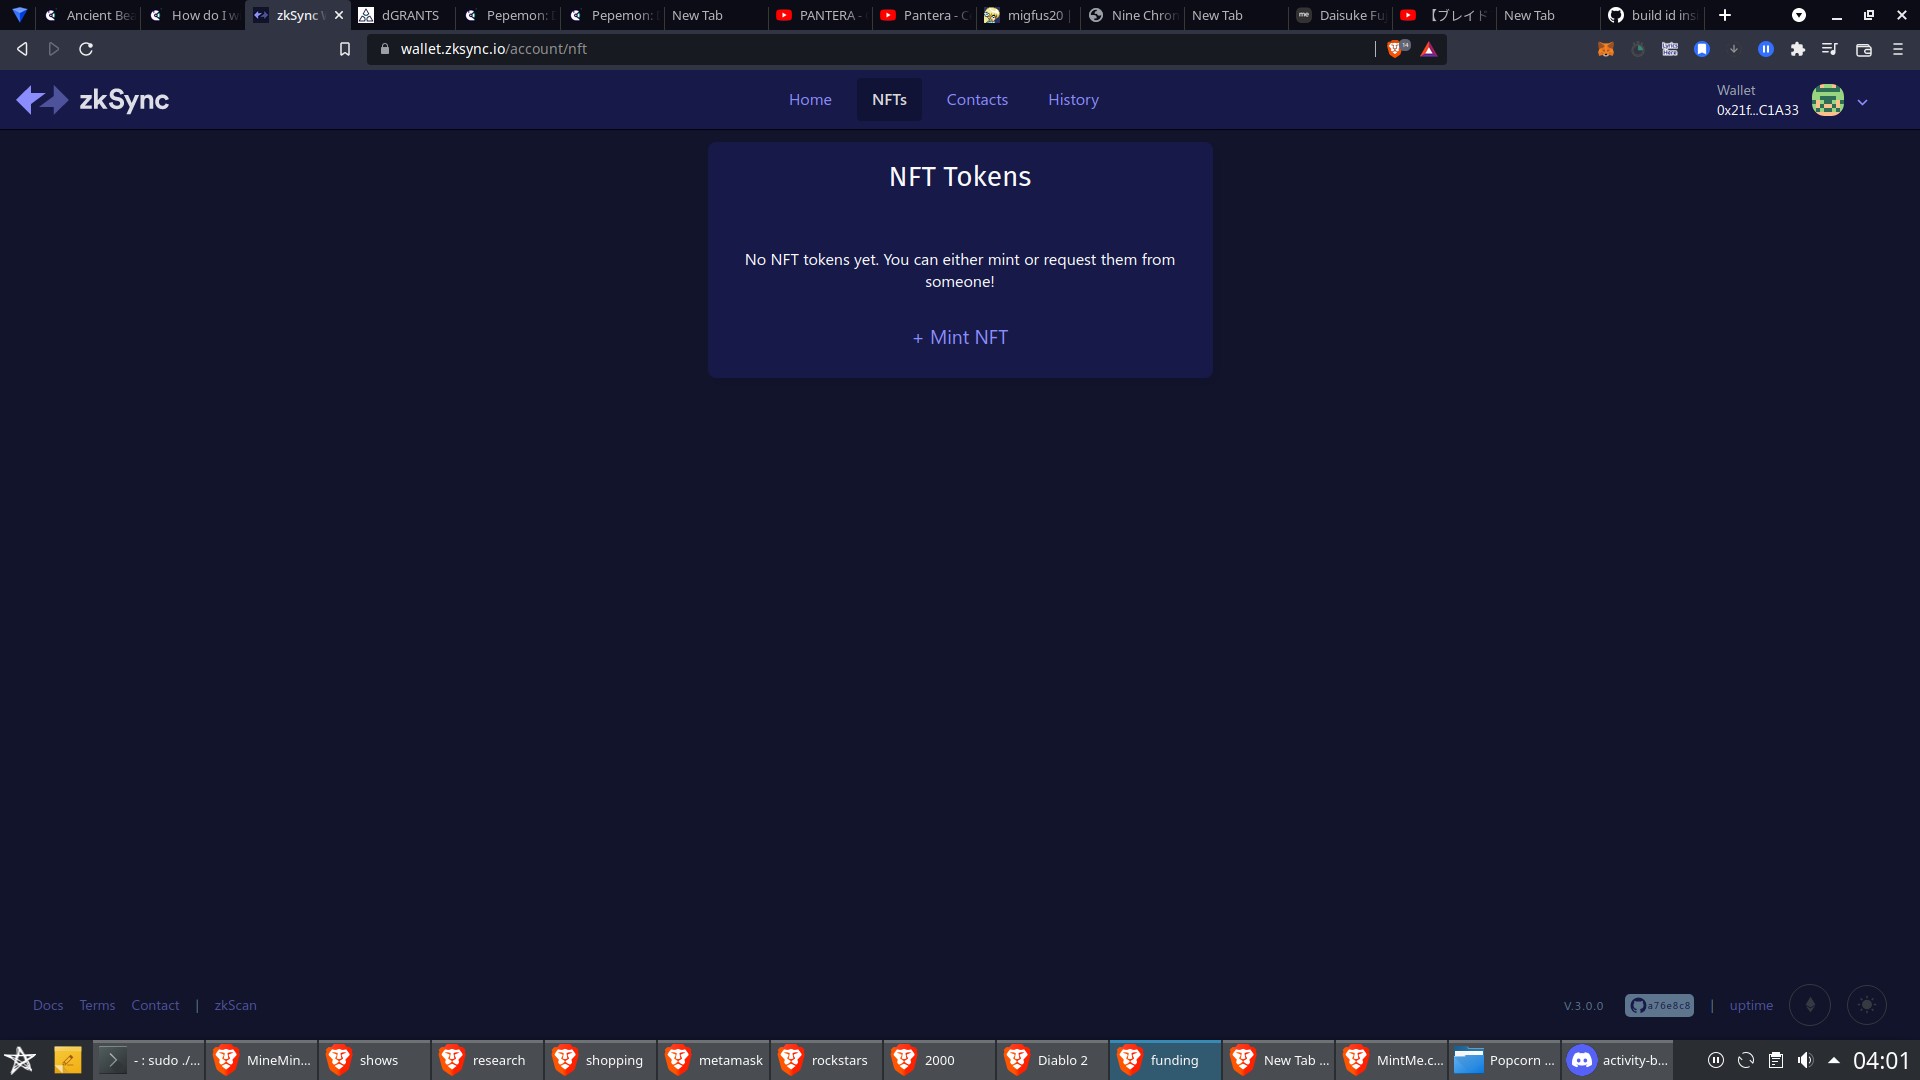The width and height of the screenshot is (1920, 1080).
Task: Click the Brave Shields lion icon
Action: pos(1396,49)
